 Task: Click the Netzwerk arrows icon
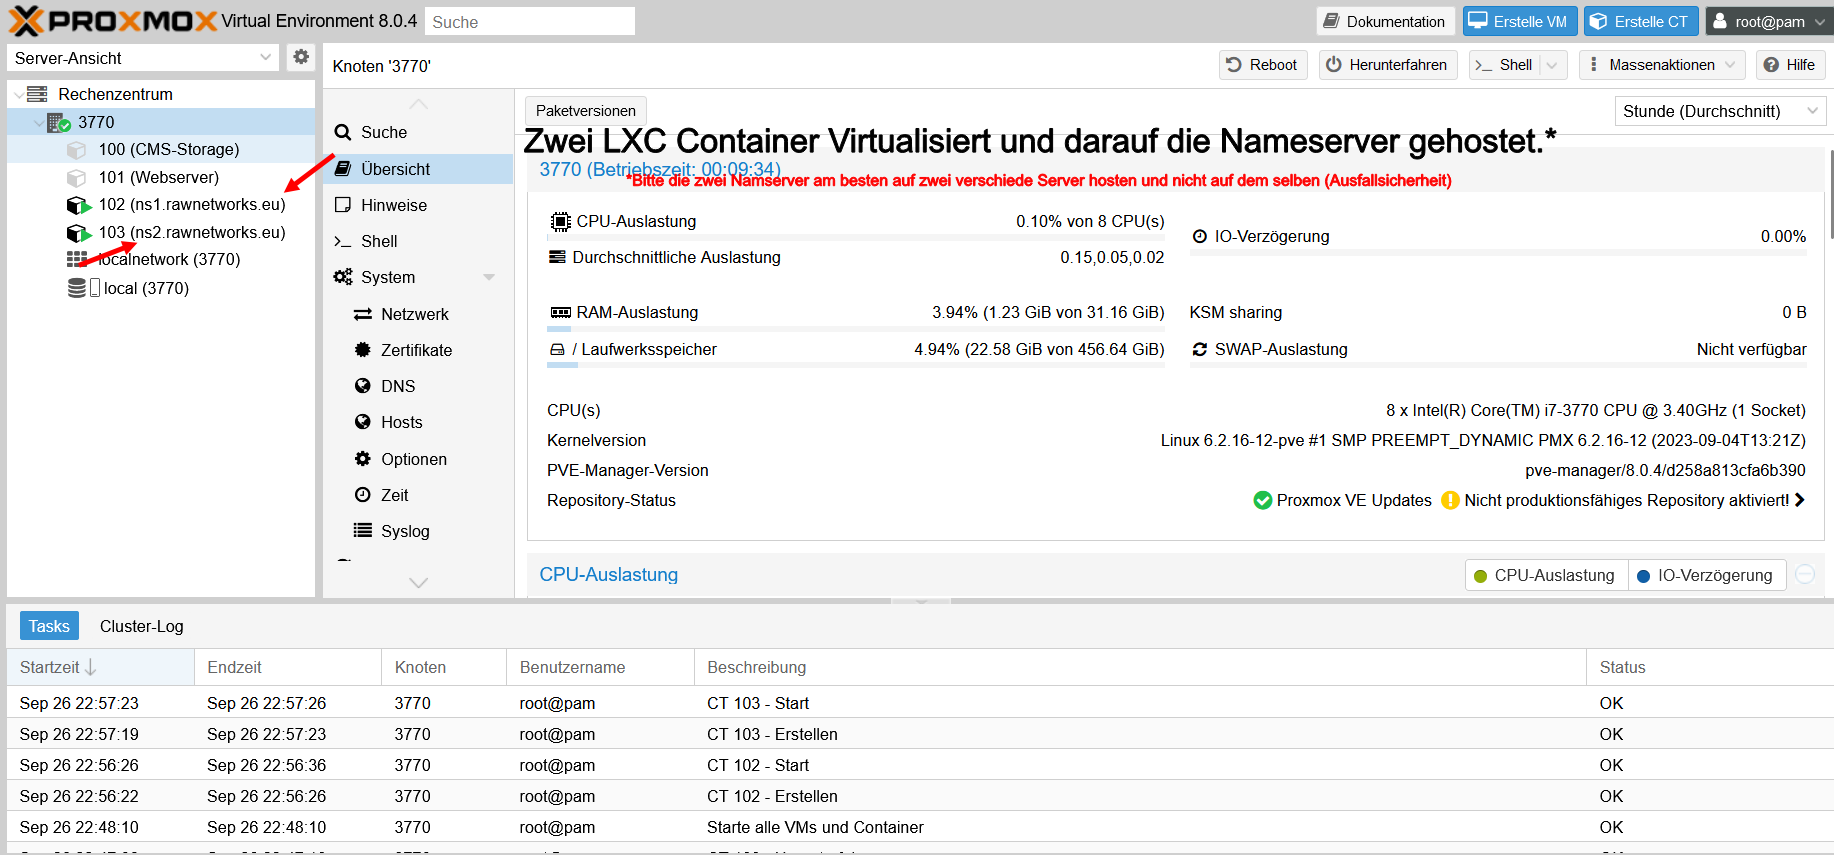pyautogui.click(x=363, y=314)
